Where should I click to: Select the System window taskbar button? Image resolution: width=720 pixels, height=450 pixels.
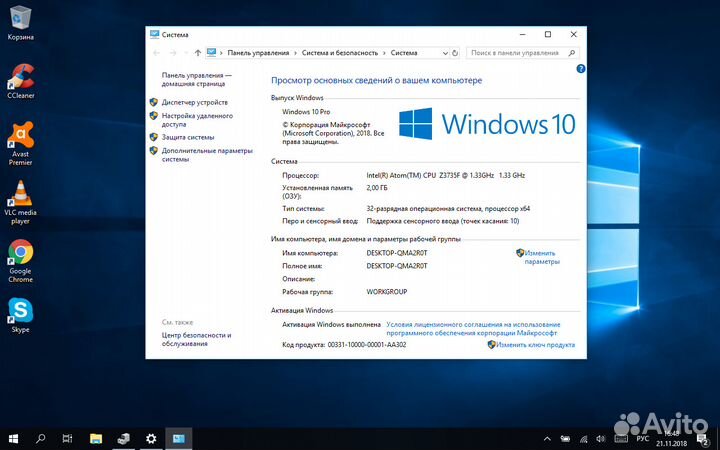click(x=178, y=439)
